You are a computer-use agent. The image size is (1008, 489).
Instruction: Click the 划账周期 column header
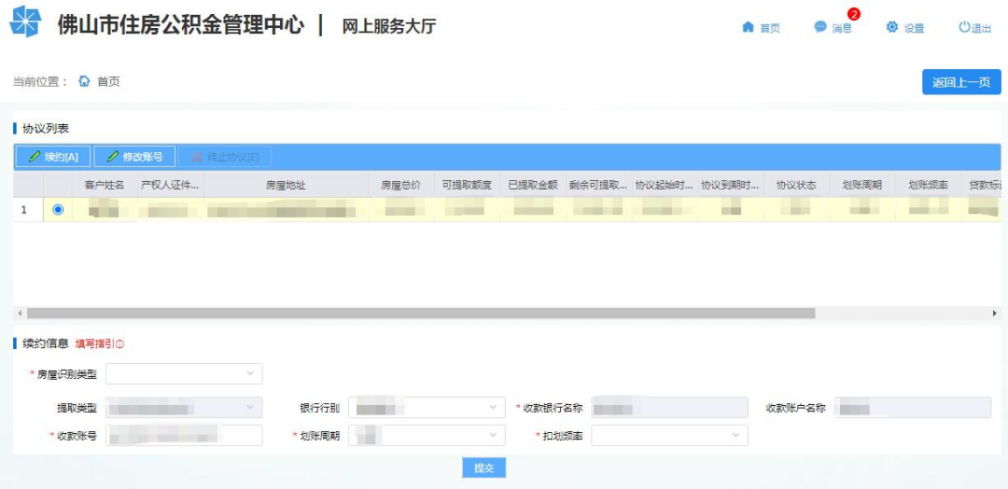tap(862, 185)
